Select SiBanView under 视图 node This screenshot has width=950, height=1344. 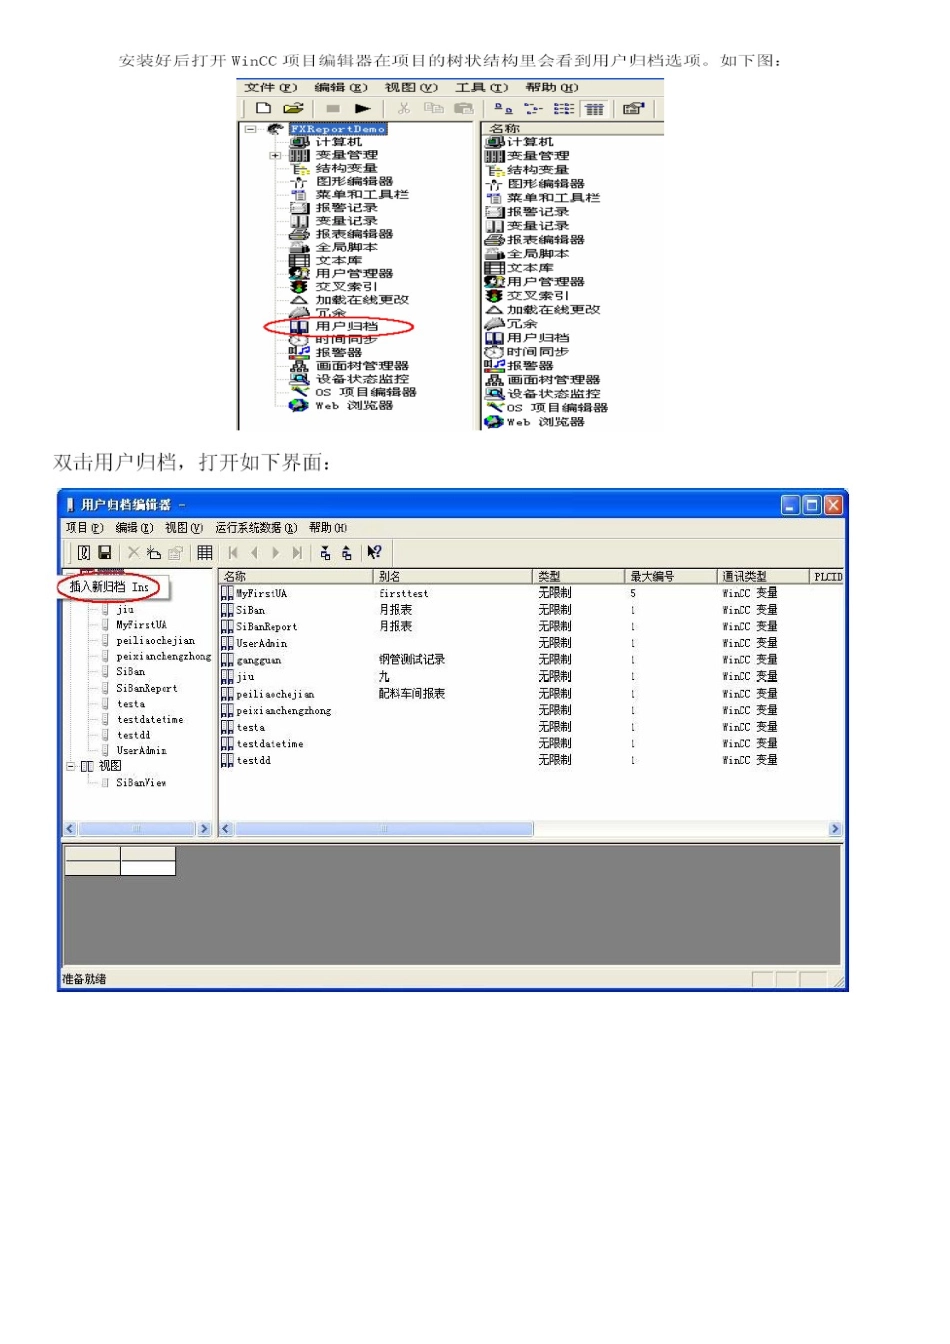[x=141, y=783]
